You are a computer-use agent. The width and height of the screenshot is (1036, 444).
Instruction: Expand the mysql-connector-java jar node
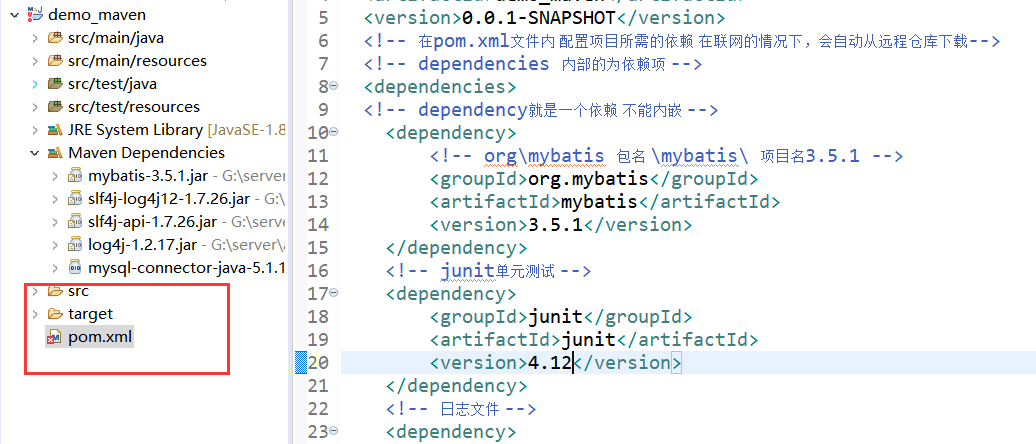point(56,268)
